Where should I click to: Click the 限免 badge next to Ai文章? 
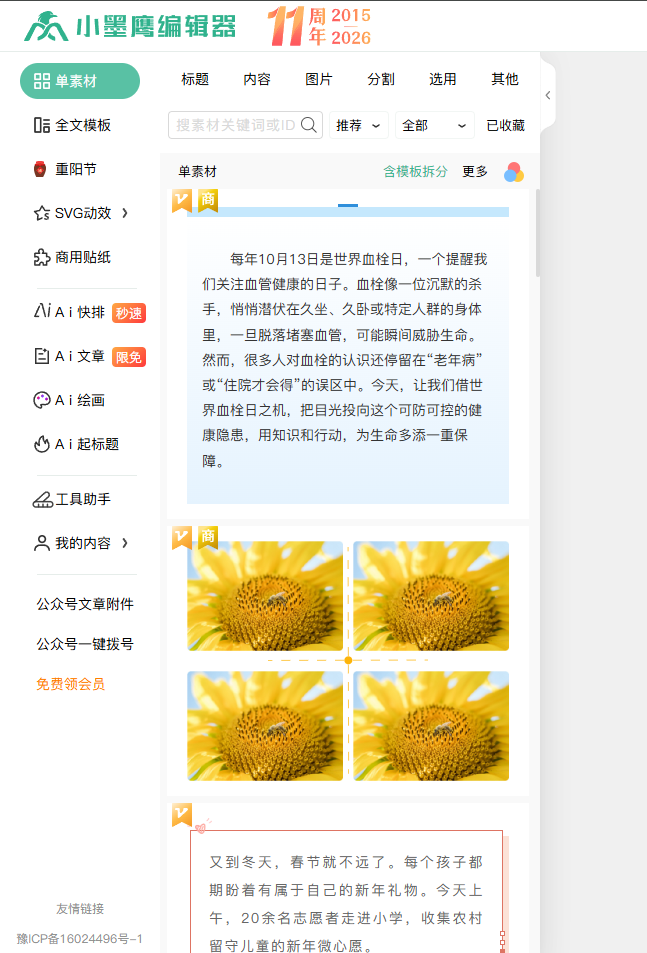click(x=129, y=357)
